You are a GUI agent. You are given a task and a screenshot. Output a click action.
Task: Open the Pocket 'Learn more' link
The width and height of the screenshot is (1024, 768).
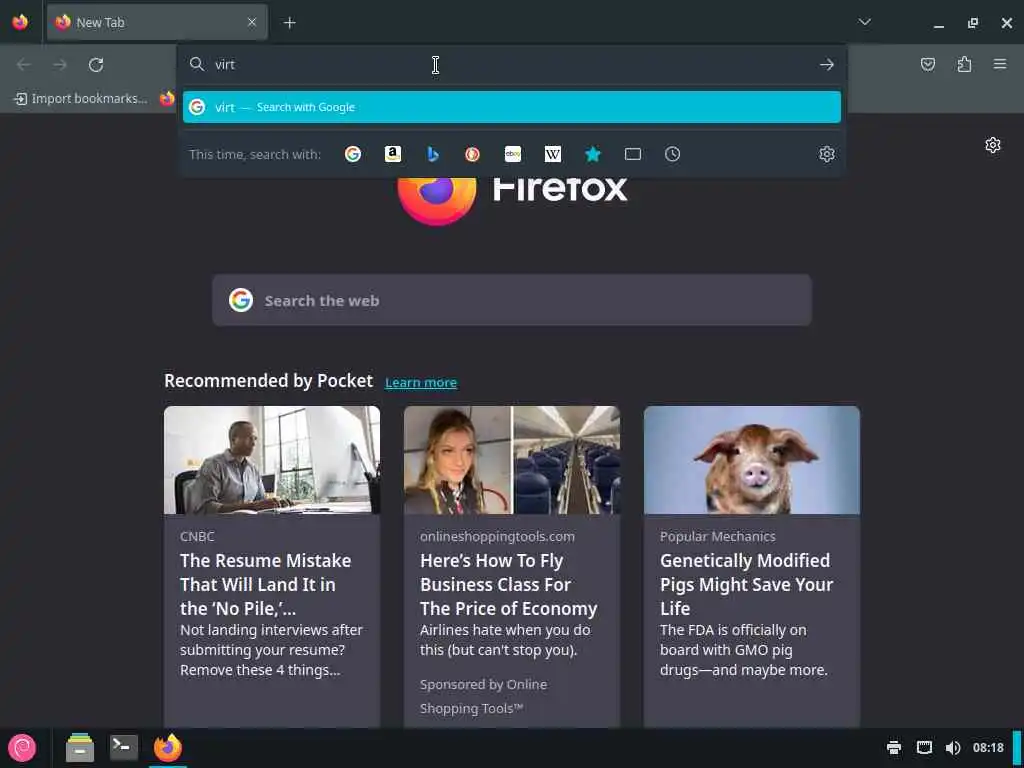click(421, 383)
